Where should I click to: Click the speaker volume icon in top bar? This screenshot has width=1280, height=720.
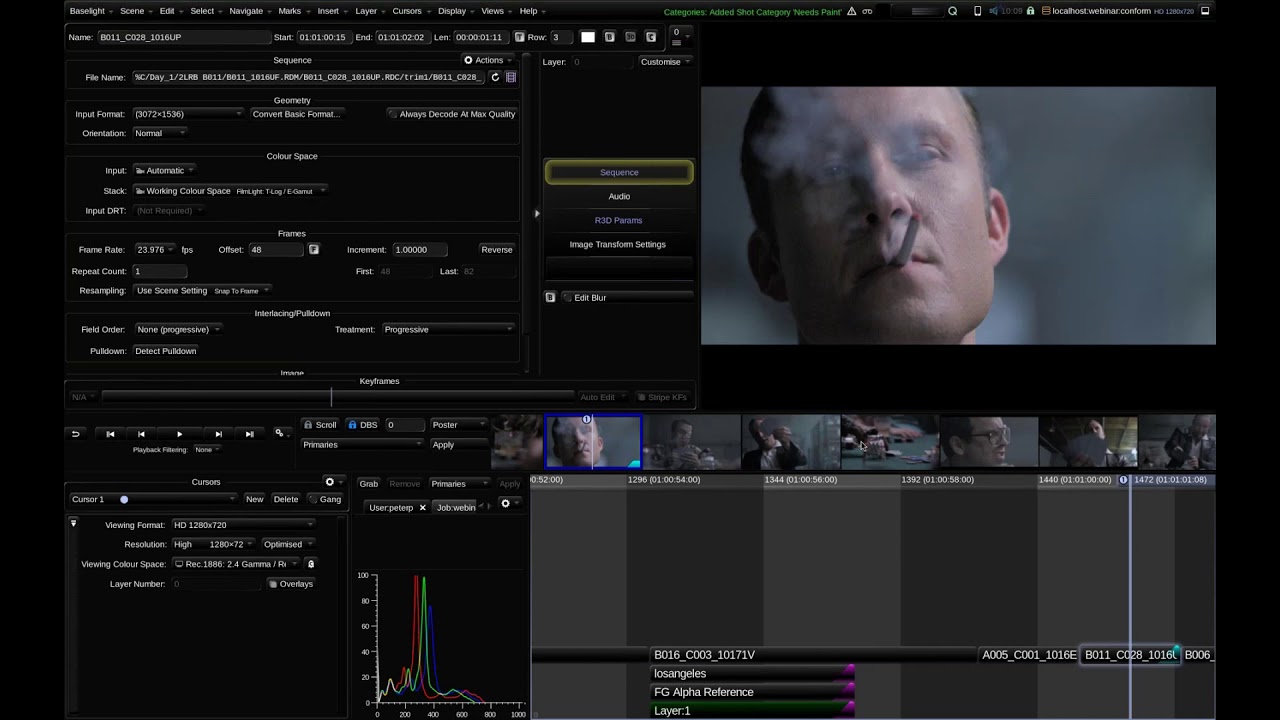pos(993,11)
